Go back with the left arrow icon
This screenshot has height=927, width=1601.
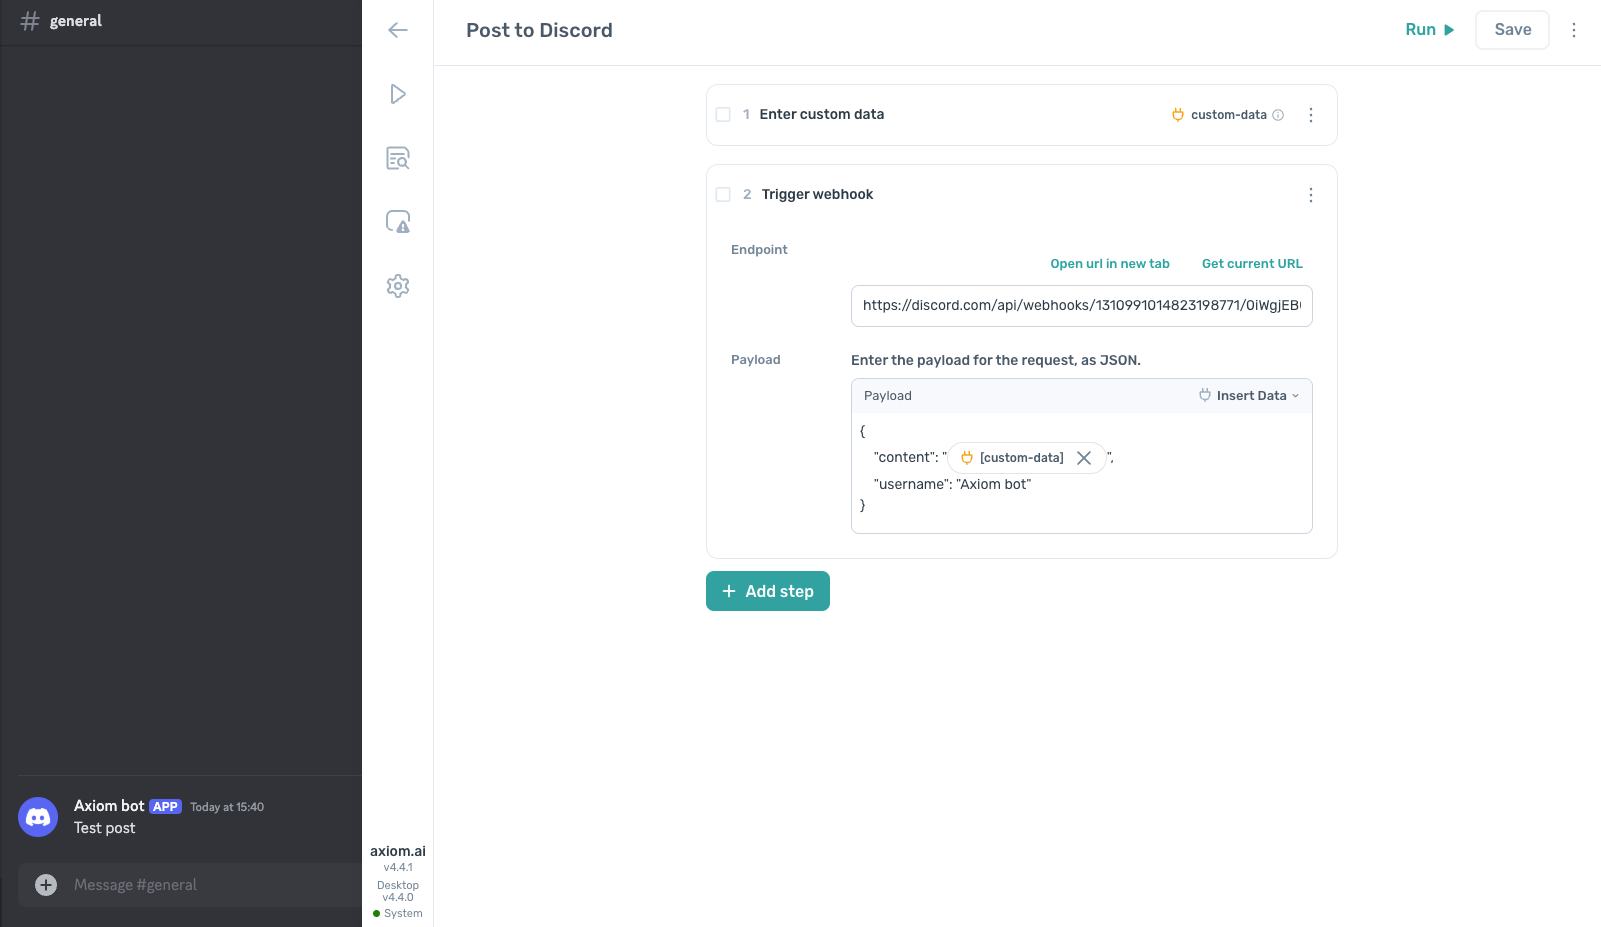(x=398, y=30)
